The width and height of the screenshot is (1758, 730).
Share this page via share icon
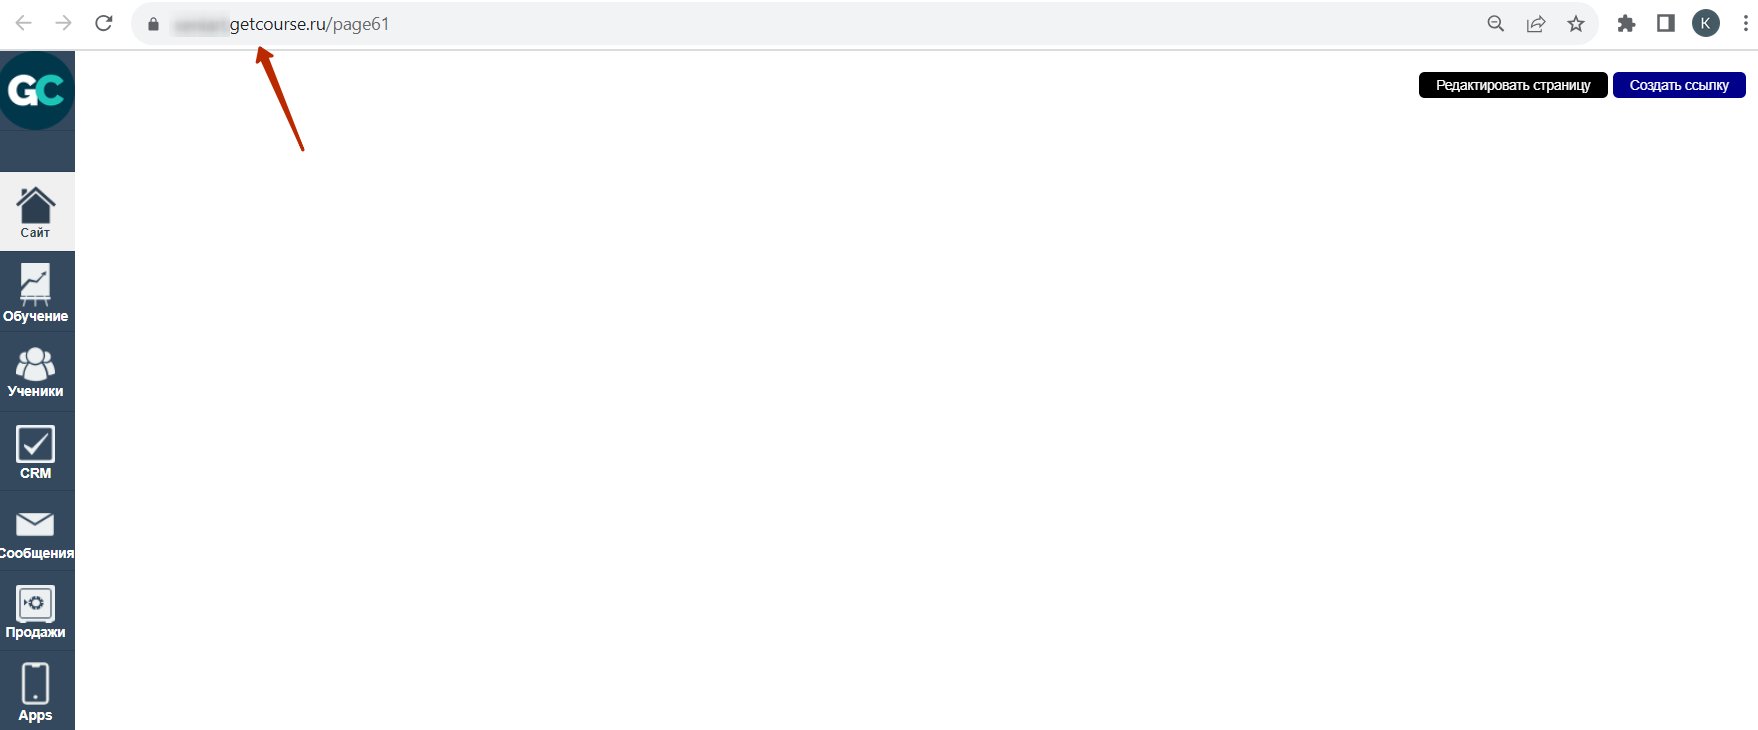(x=1536, y=24)
